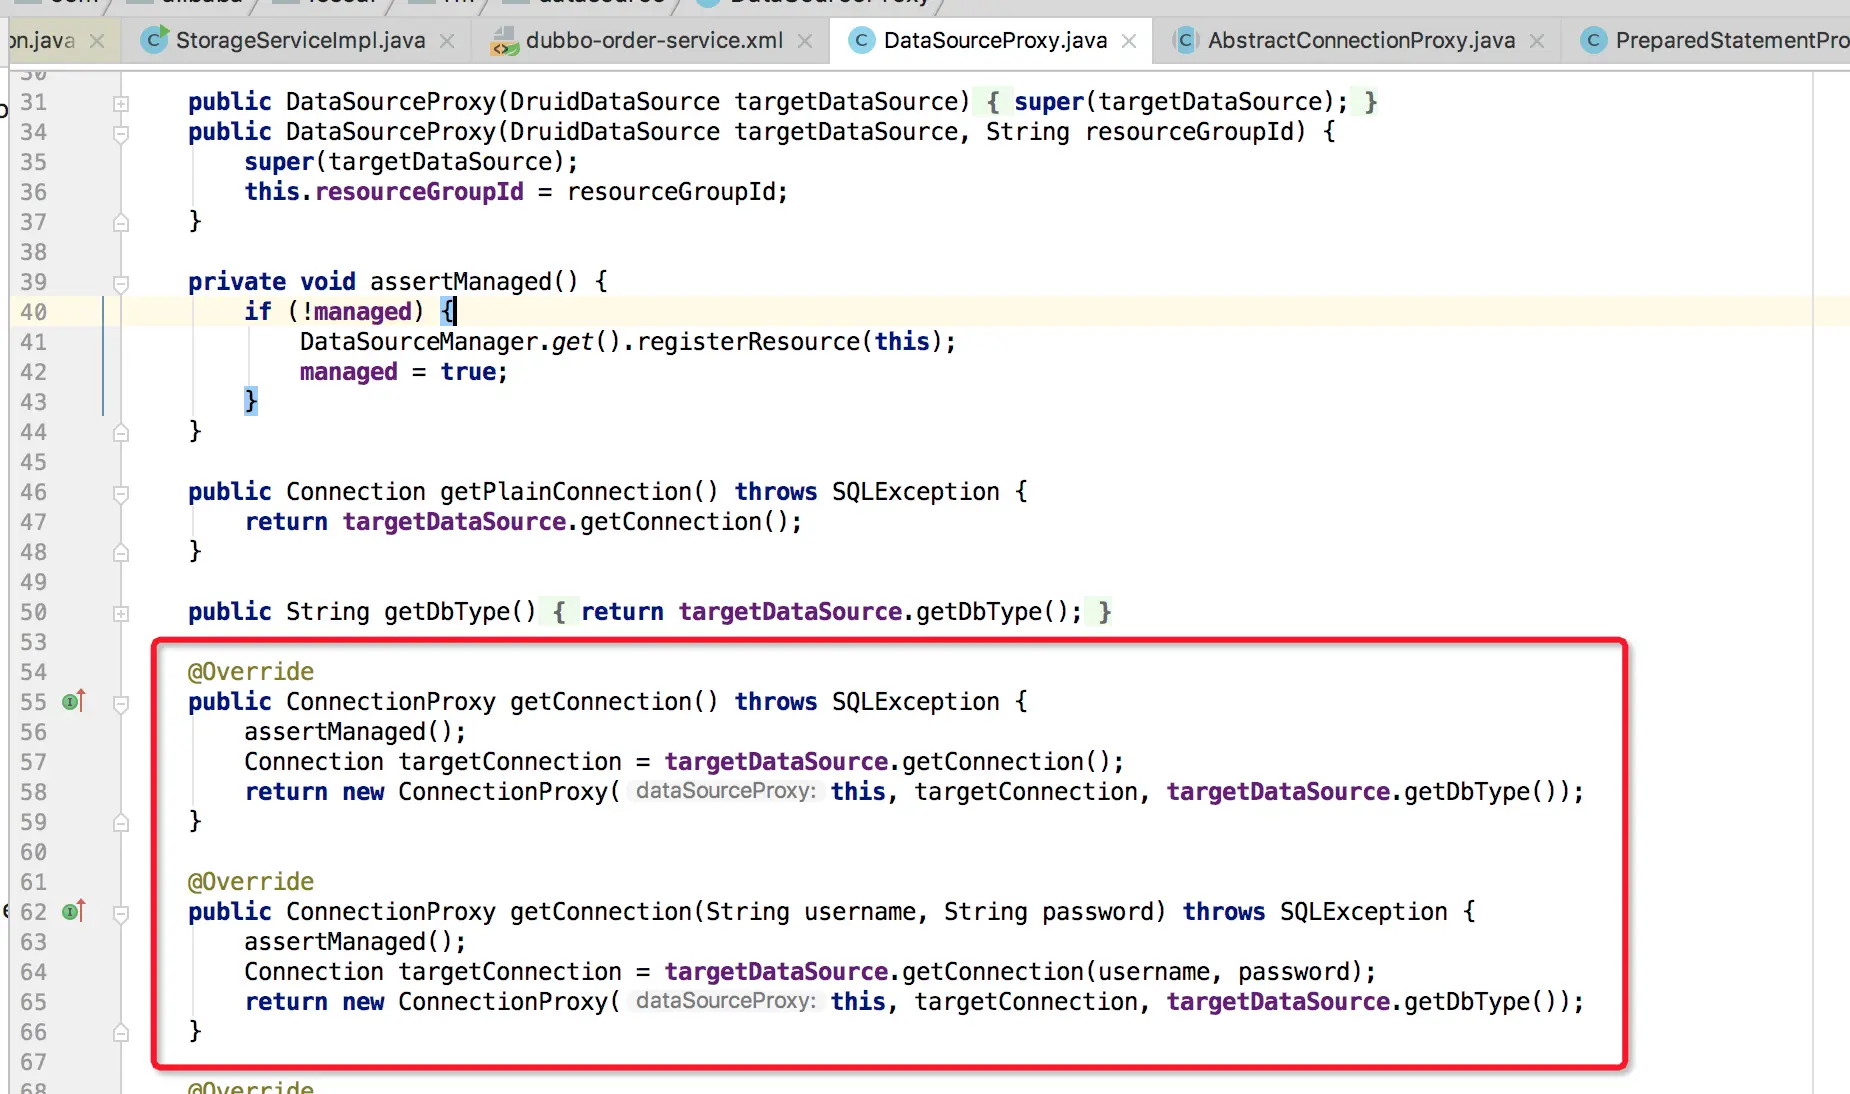Click 'String username' parameter on line 62
This screenshot has height=1094, width=1850.
[x=811, y=912]
